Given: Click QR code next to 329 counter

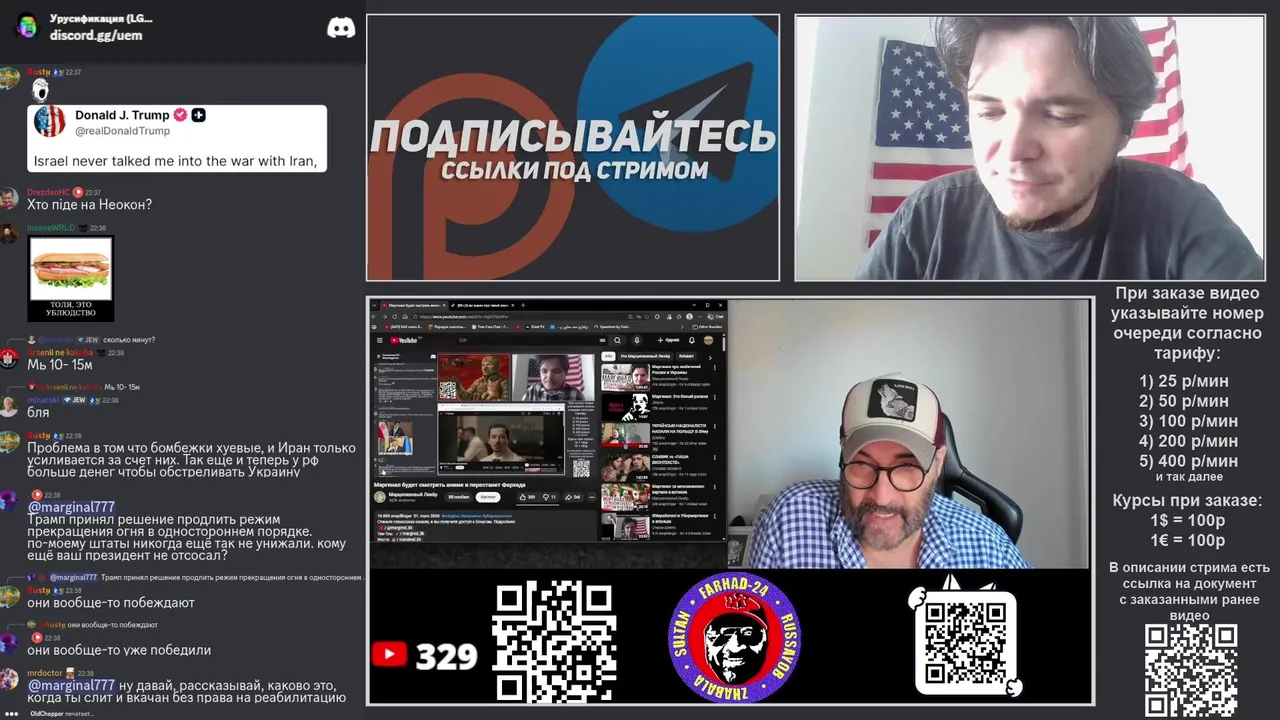Looking at the screenshot, I should pyautogui.click(x=554, y=642).
